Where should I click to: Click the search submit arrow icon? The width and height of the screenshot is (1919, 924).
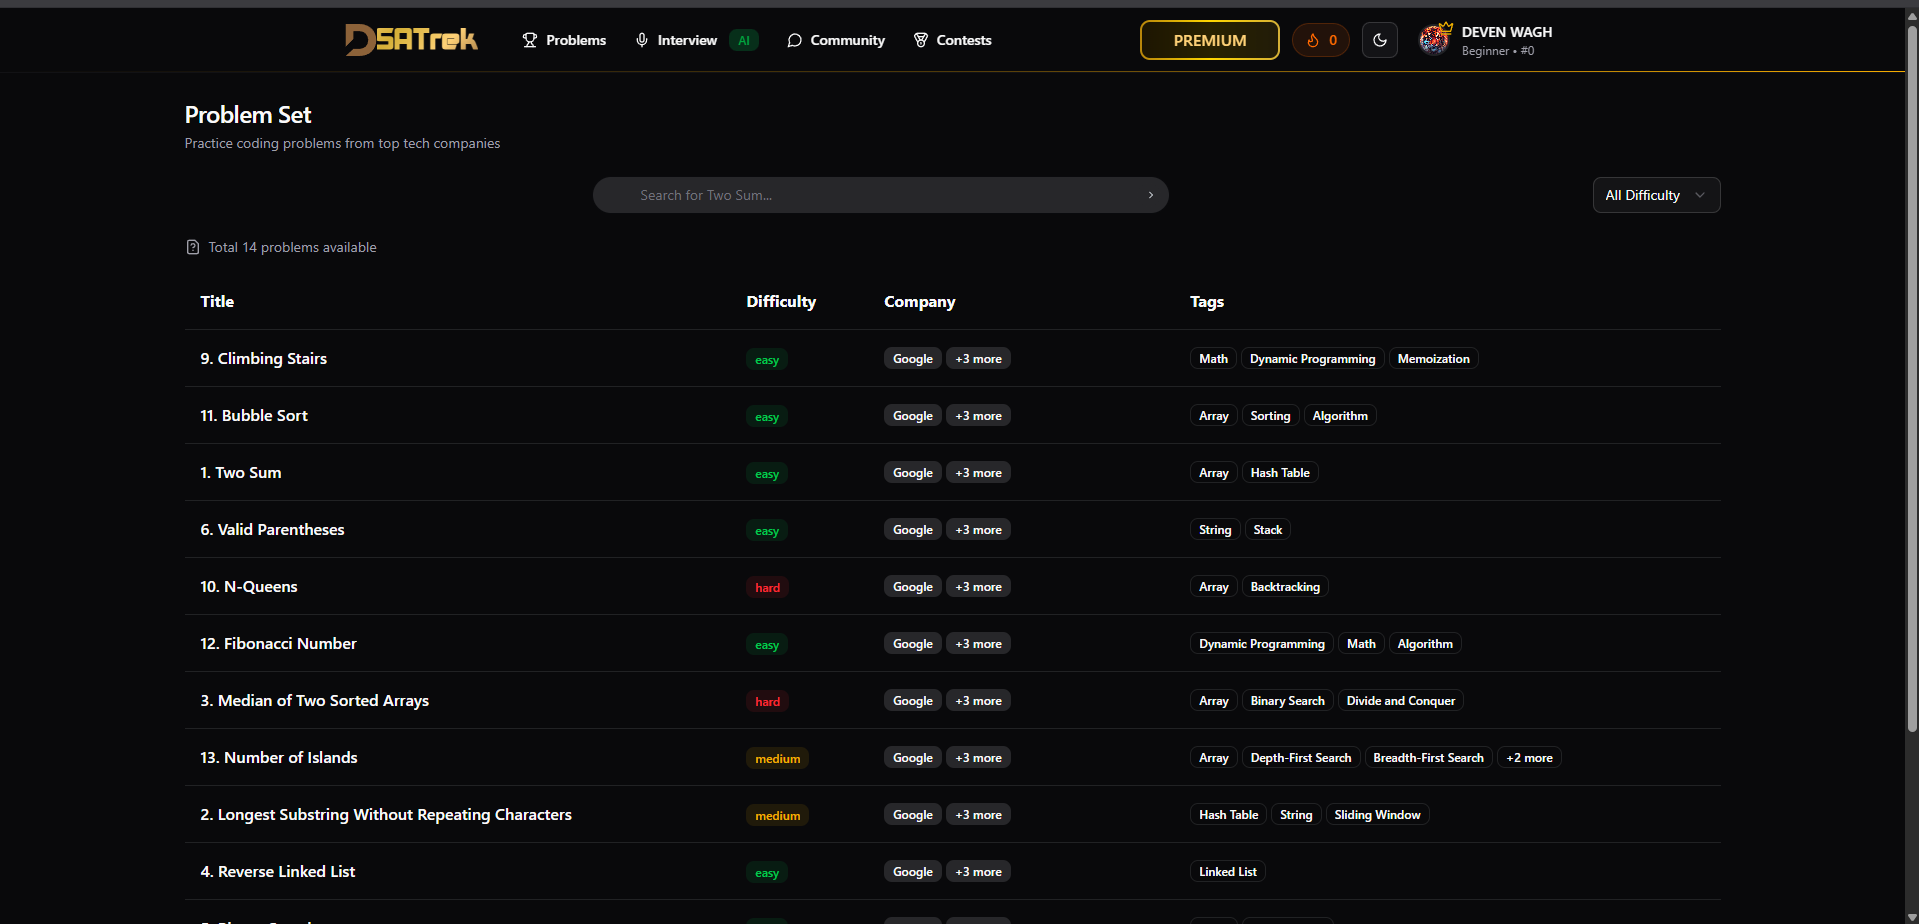pyautogui.click(x=1151, y=195)
